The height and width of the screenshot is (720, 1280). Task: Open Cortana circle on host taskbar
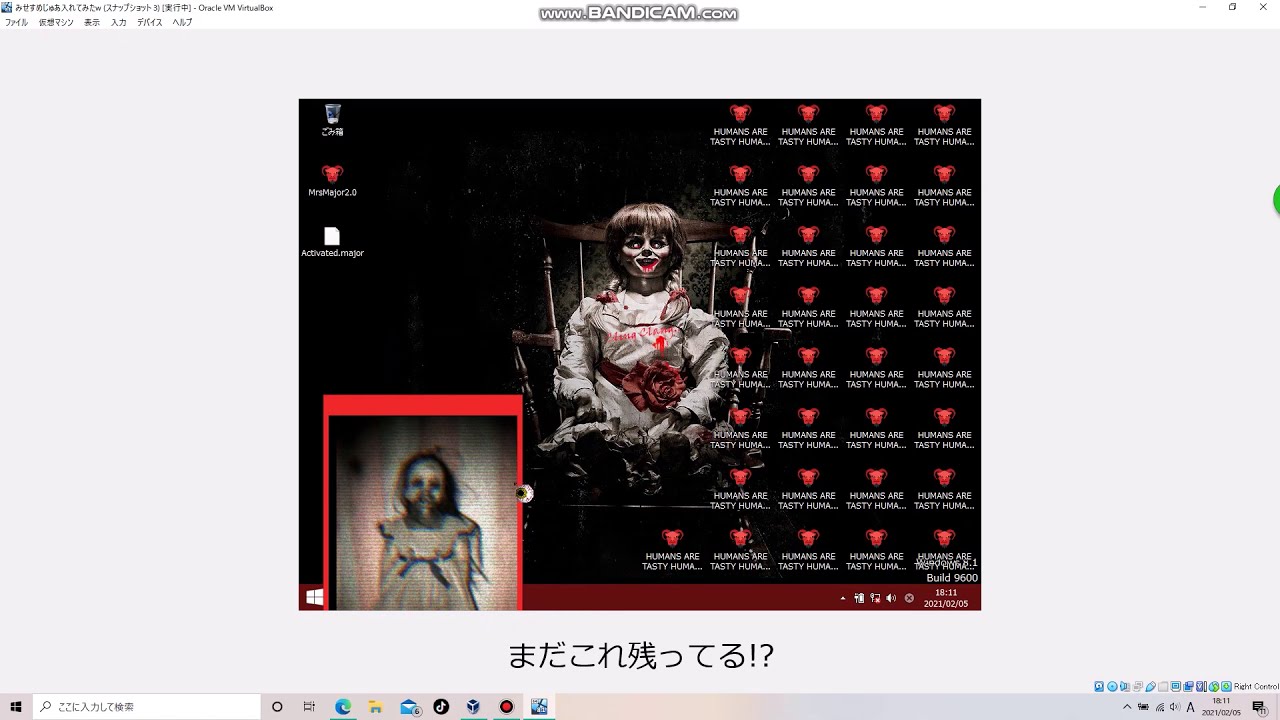tap(277, 707)
